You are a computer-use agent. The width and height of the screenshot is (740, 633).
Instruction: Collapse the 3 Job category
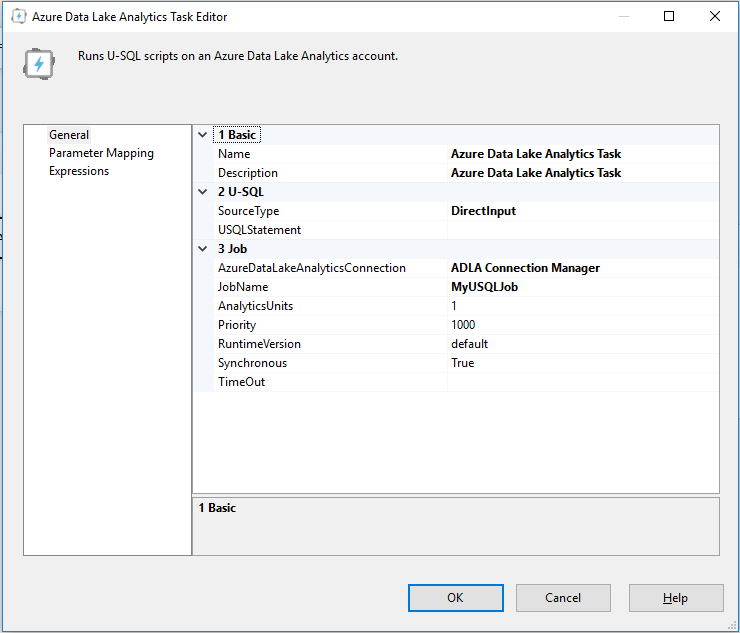(202, 249)
